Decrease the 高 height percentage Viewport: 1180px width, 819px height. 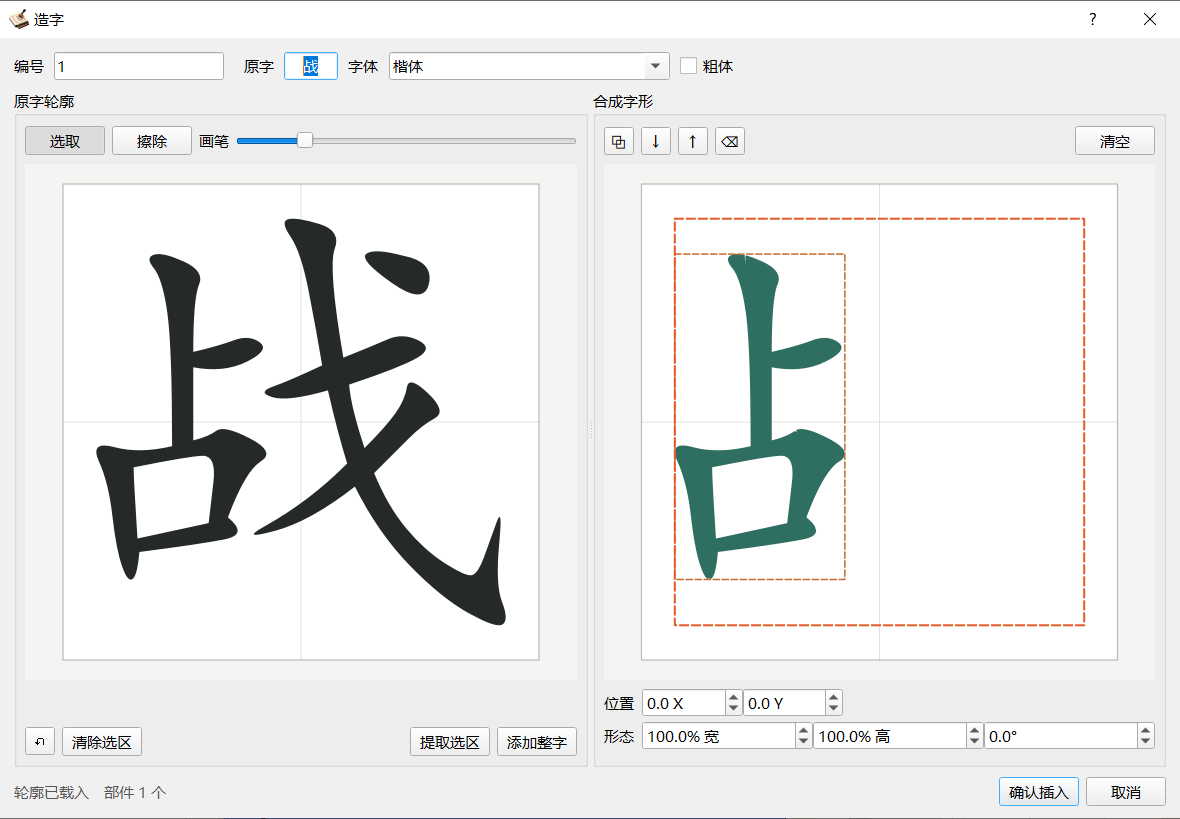pos(975,742)
